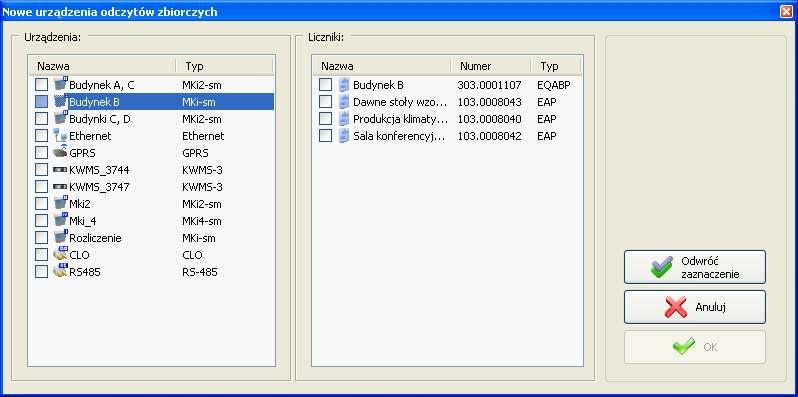Image resolution: width=798 pixels, height=397 pixels.
Task: Click the Odwróć zaznaczenie button
Action: pyautogui.click(x=695, y=267)
